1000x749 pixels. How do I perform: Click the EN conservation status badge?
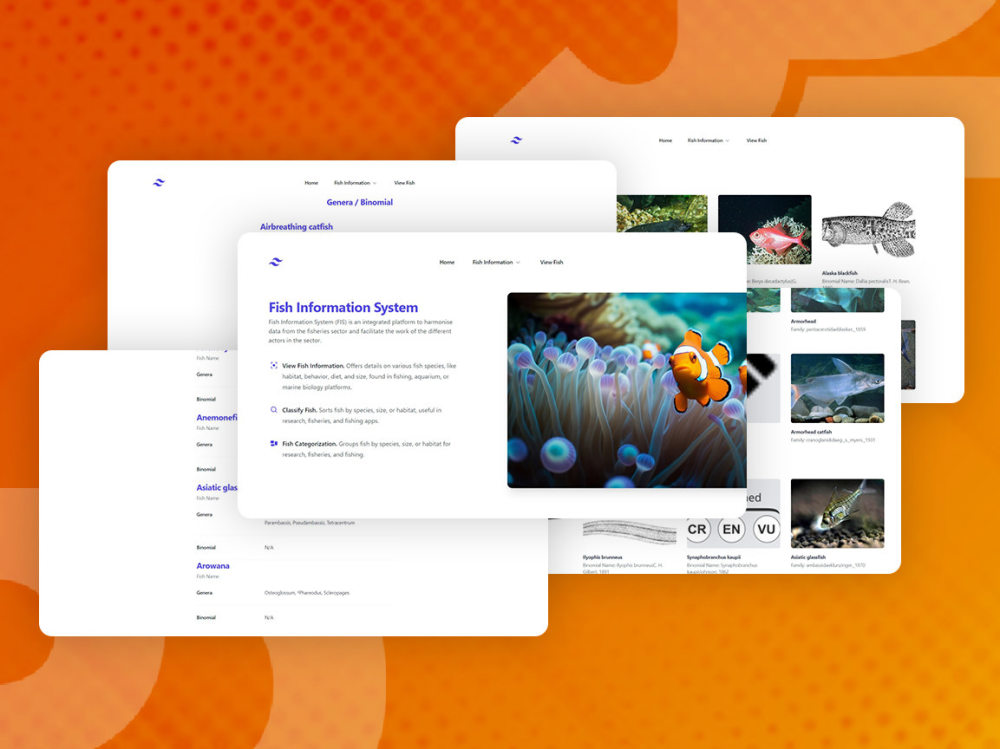(732, 529)
